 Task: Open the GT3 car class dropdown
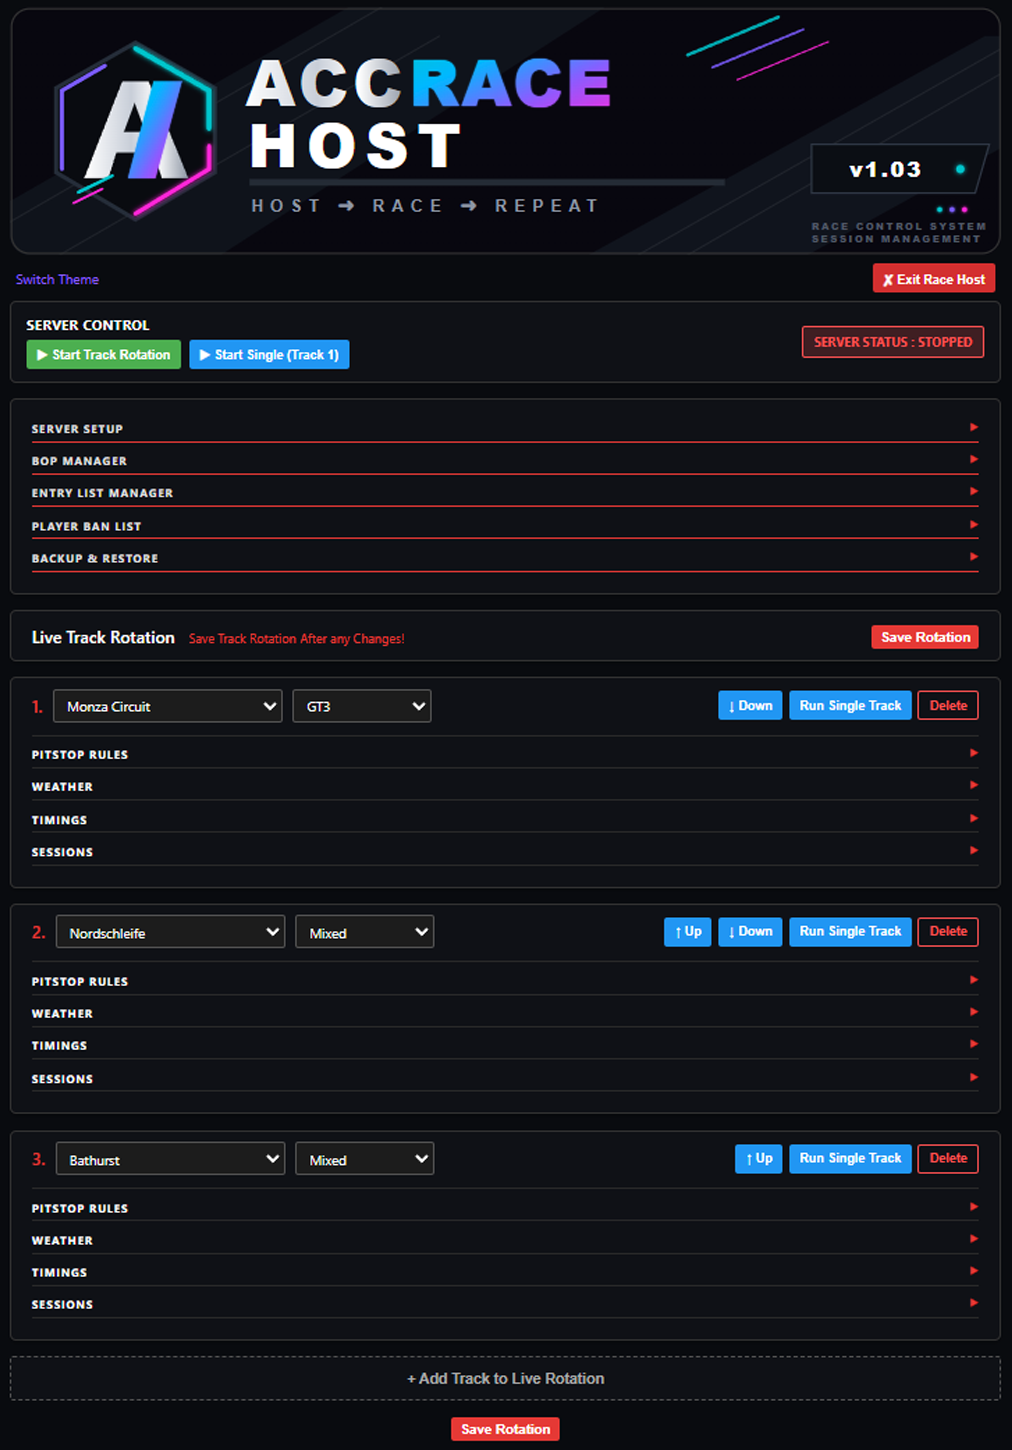click(362, 706)
